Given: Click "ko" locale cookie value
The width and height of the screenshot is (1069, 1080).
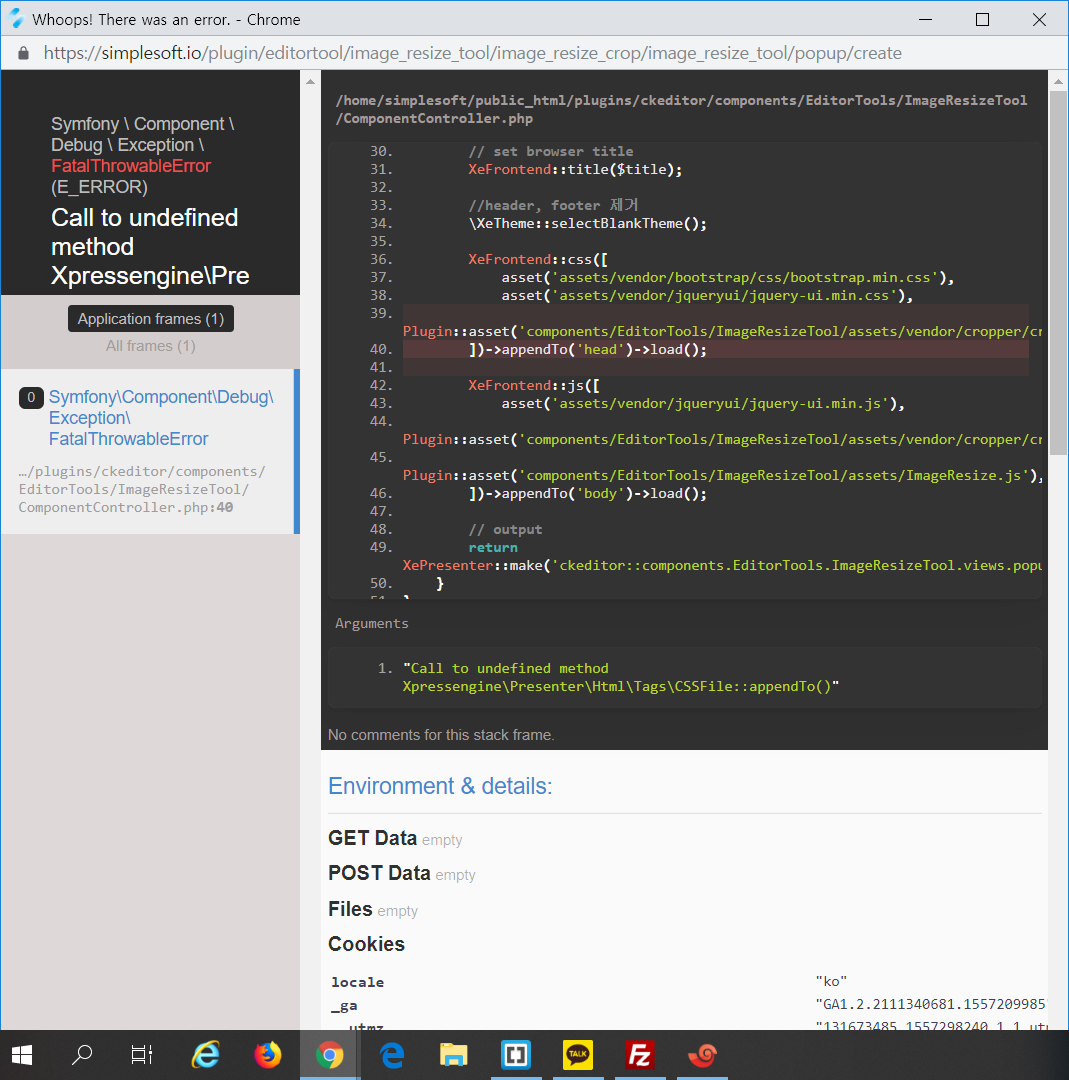Looking at the screenshot, I should pyautogui.click(x=831, y=981).
